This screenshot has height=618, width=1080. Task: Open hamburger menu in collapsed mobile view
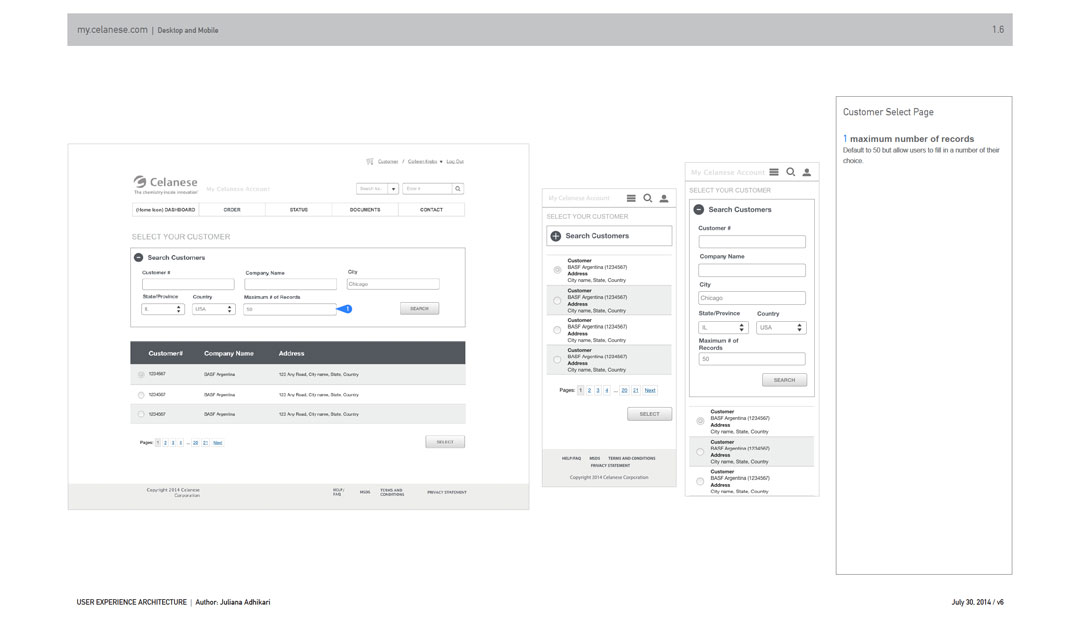point(631,198)
